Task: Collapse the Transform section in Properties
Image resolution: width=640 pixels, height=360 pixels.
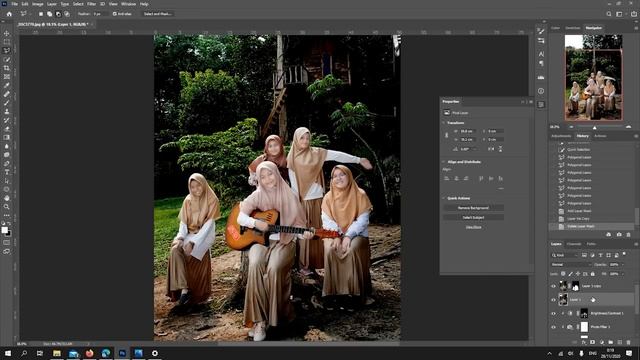Action: [444, 123]
